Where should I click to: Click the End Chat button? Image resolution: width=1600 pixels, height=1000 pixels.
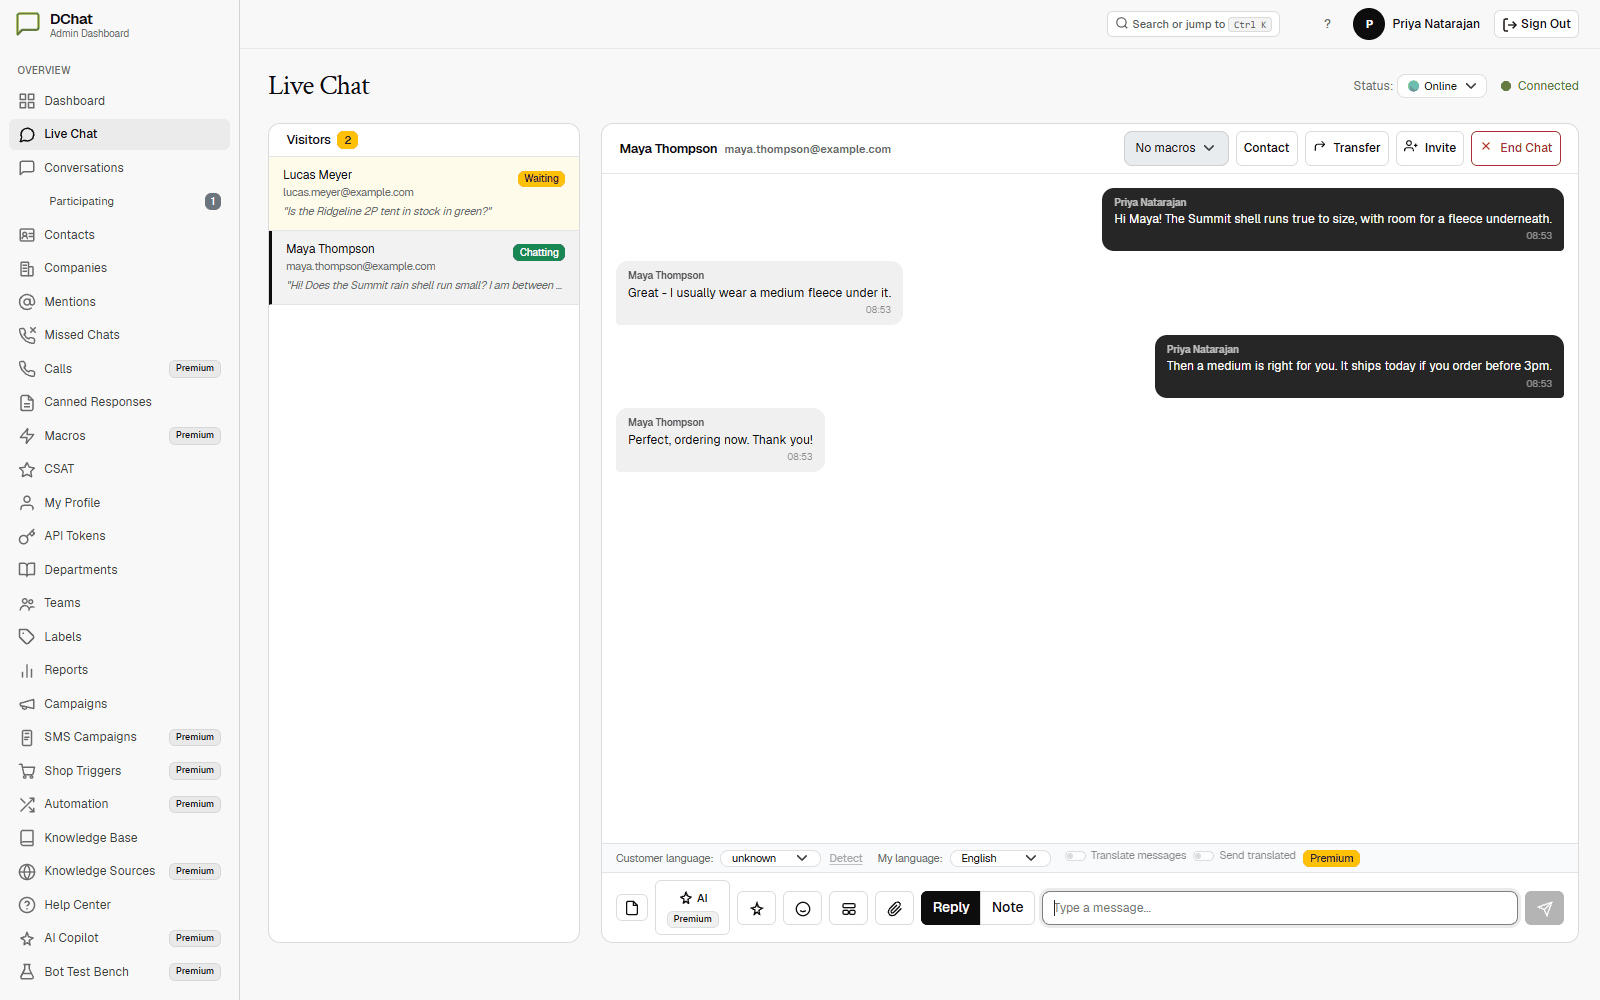(1516, 148)
